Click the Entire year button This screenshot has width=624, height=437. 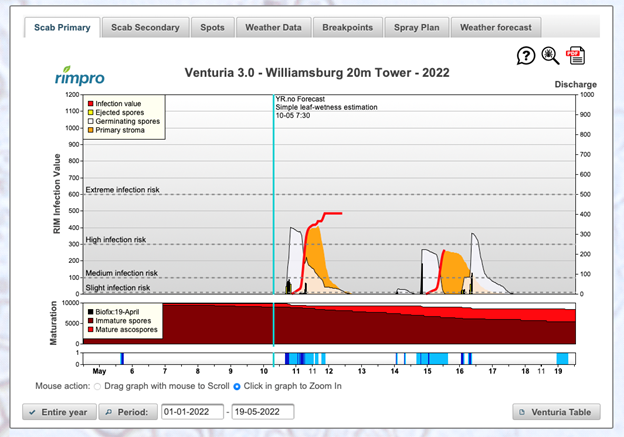[60, 411]
